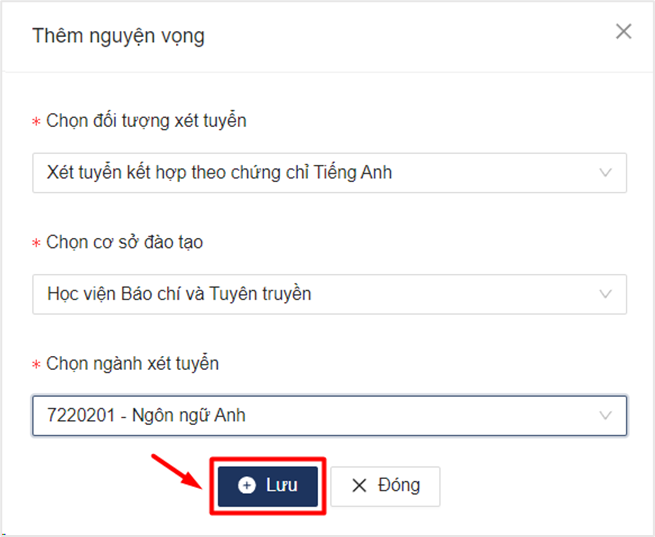
Task: Expand the cơ sở đào tạo dropdown arrow
Action: [x=605, y=294]
